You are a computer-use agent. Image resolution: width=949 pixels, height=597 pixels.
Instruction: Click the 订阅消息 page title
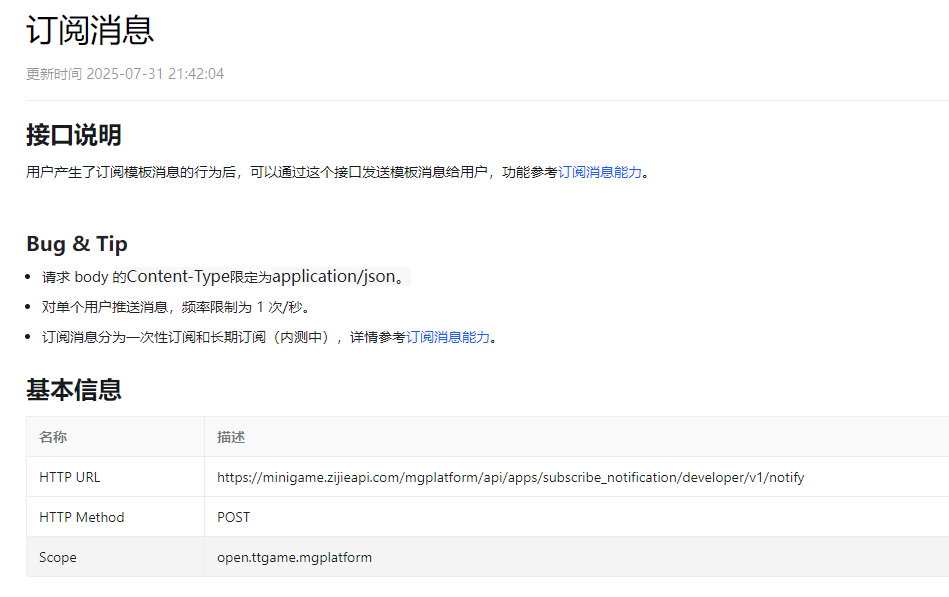click(90, 30)
